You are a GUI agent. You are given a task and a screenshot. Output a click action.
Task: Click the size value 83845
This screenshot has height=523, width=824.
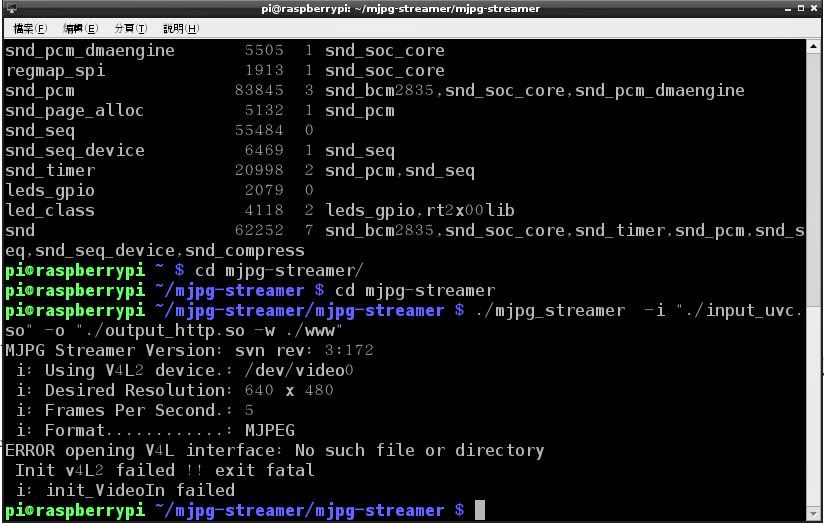[259, 90]
